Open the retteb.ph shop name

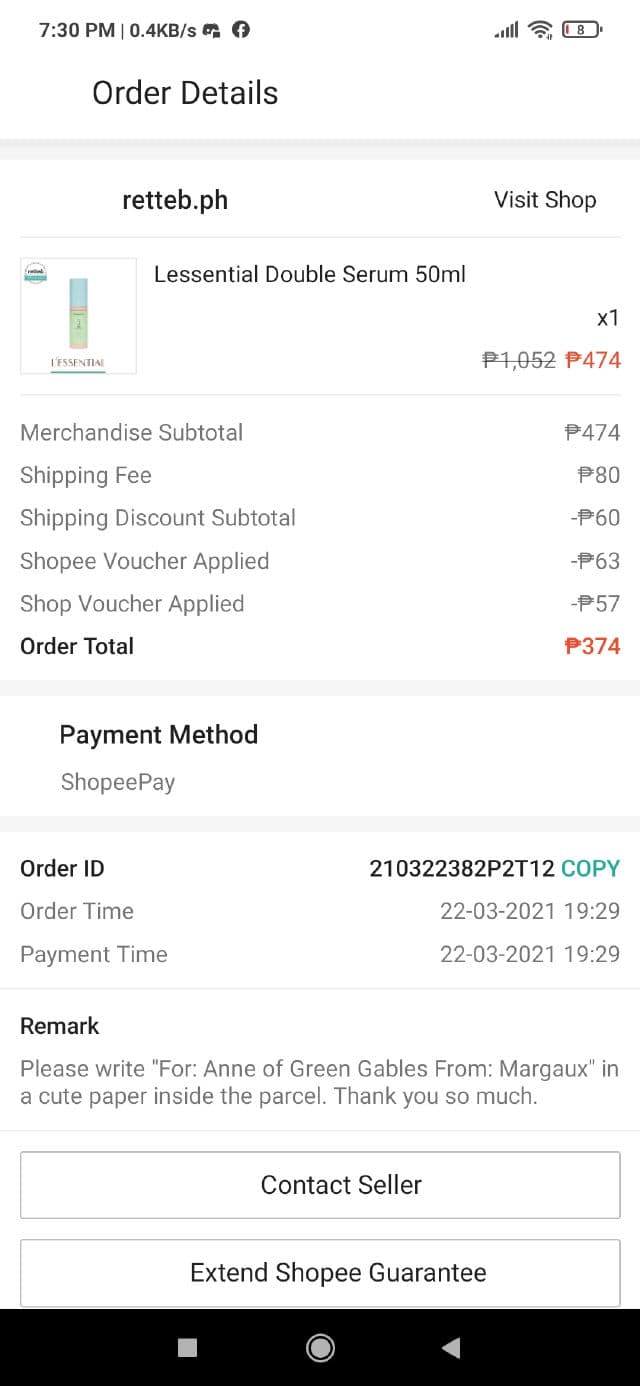(175, 200)
